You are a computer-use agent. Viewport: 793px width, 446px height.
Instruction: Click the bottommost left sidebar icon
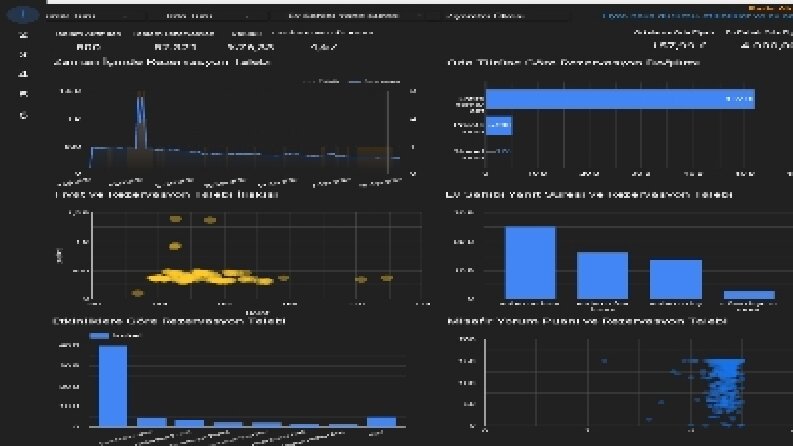(23, 115)
